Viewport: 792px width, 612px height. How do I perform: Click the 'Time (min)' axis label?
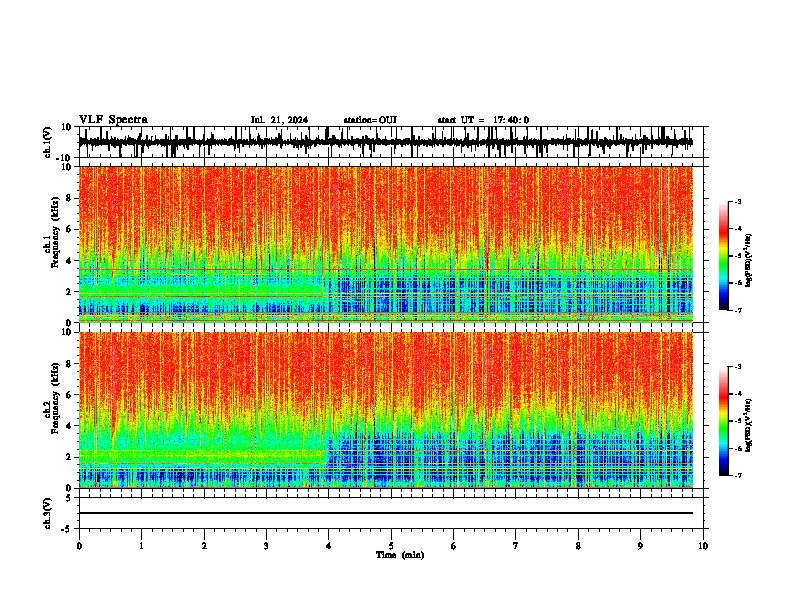point(400,555)
